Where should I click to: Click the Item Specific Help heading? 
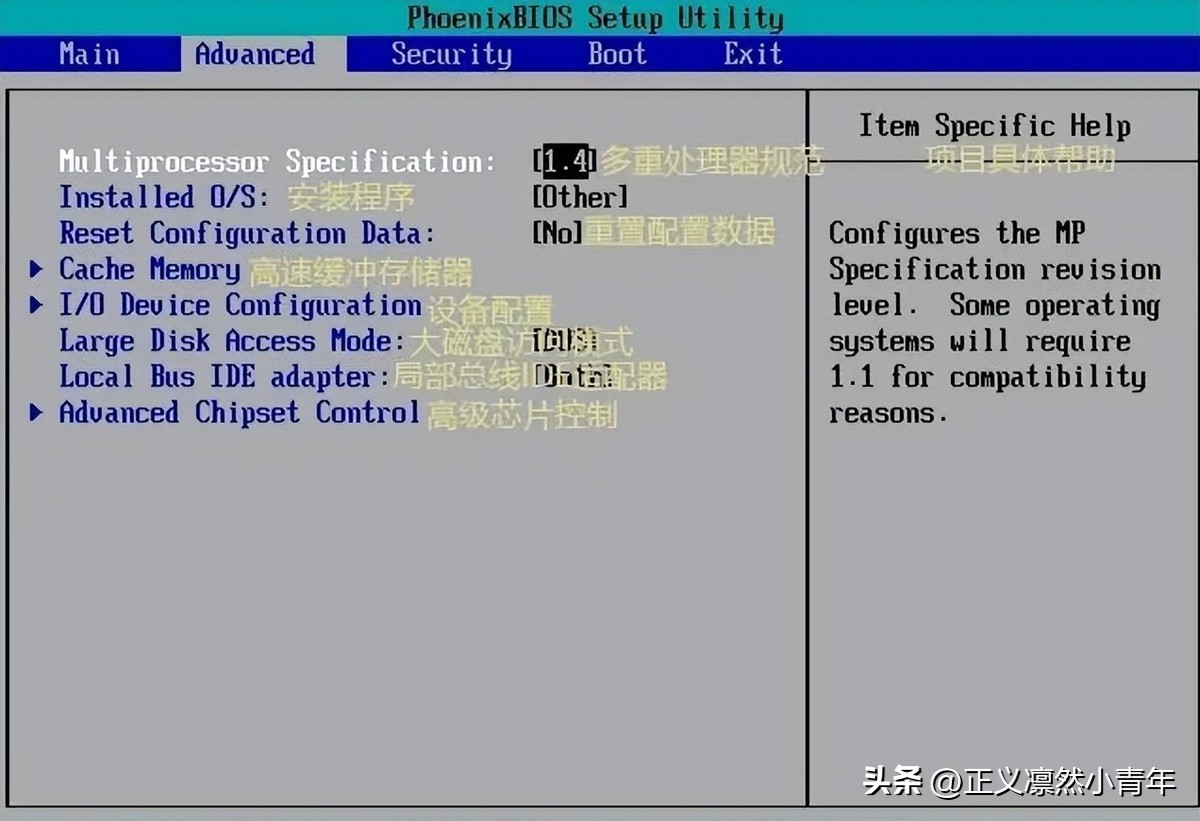click(x=995, y=126)
